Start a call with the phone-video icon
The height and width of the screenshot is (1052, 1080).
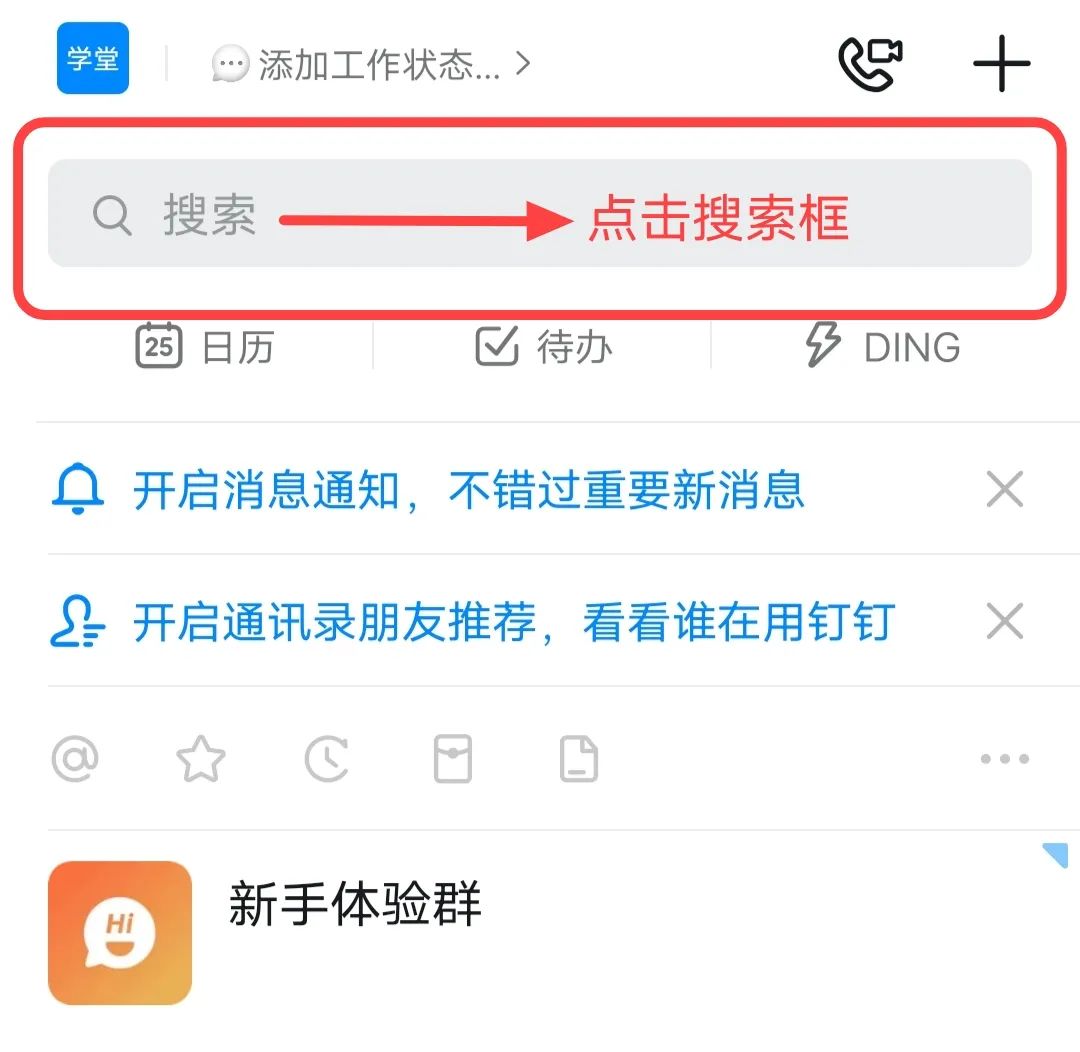point(870,64)
